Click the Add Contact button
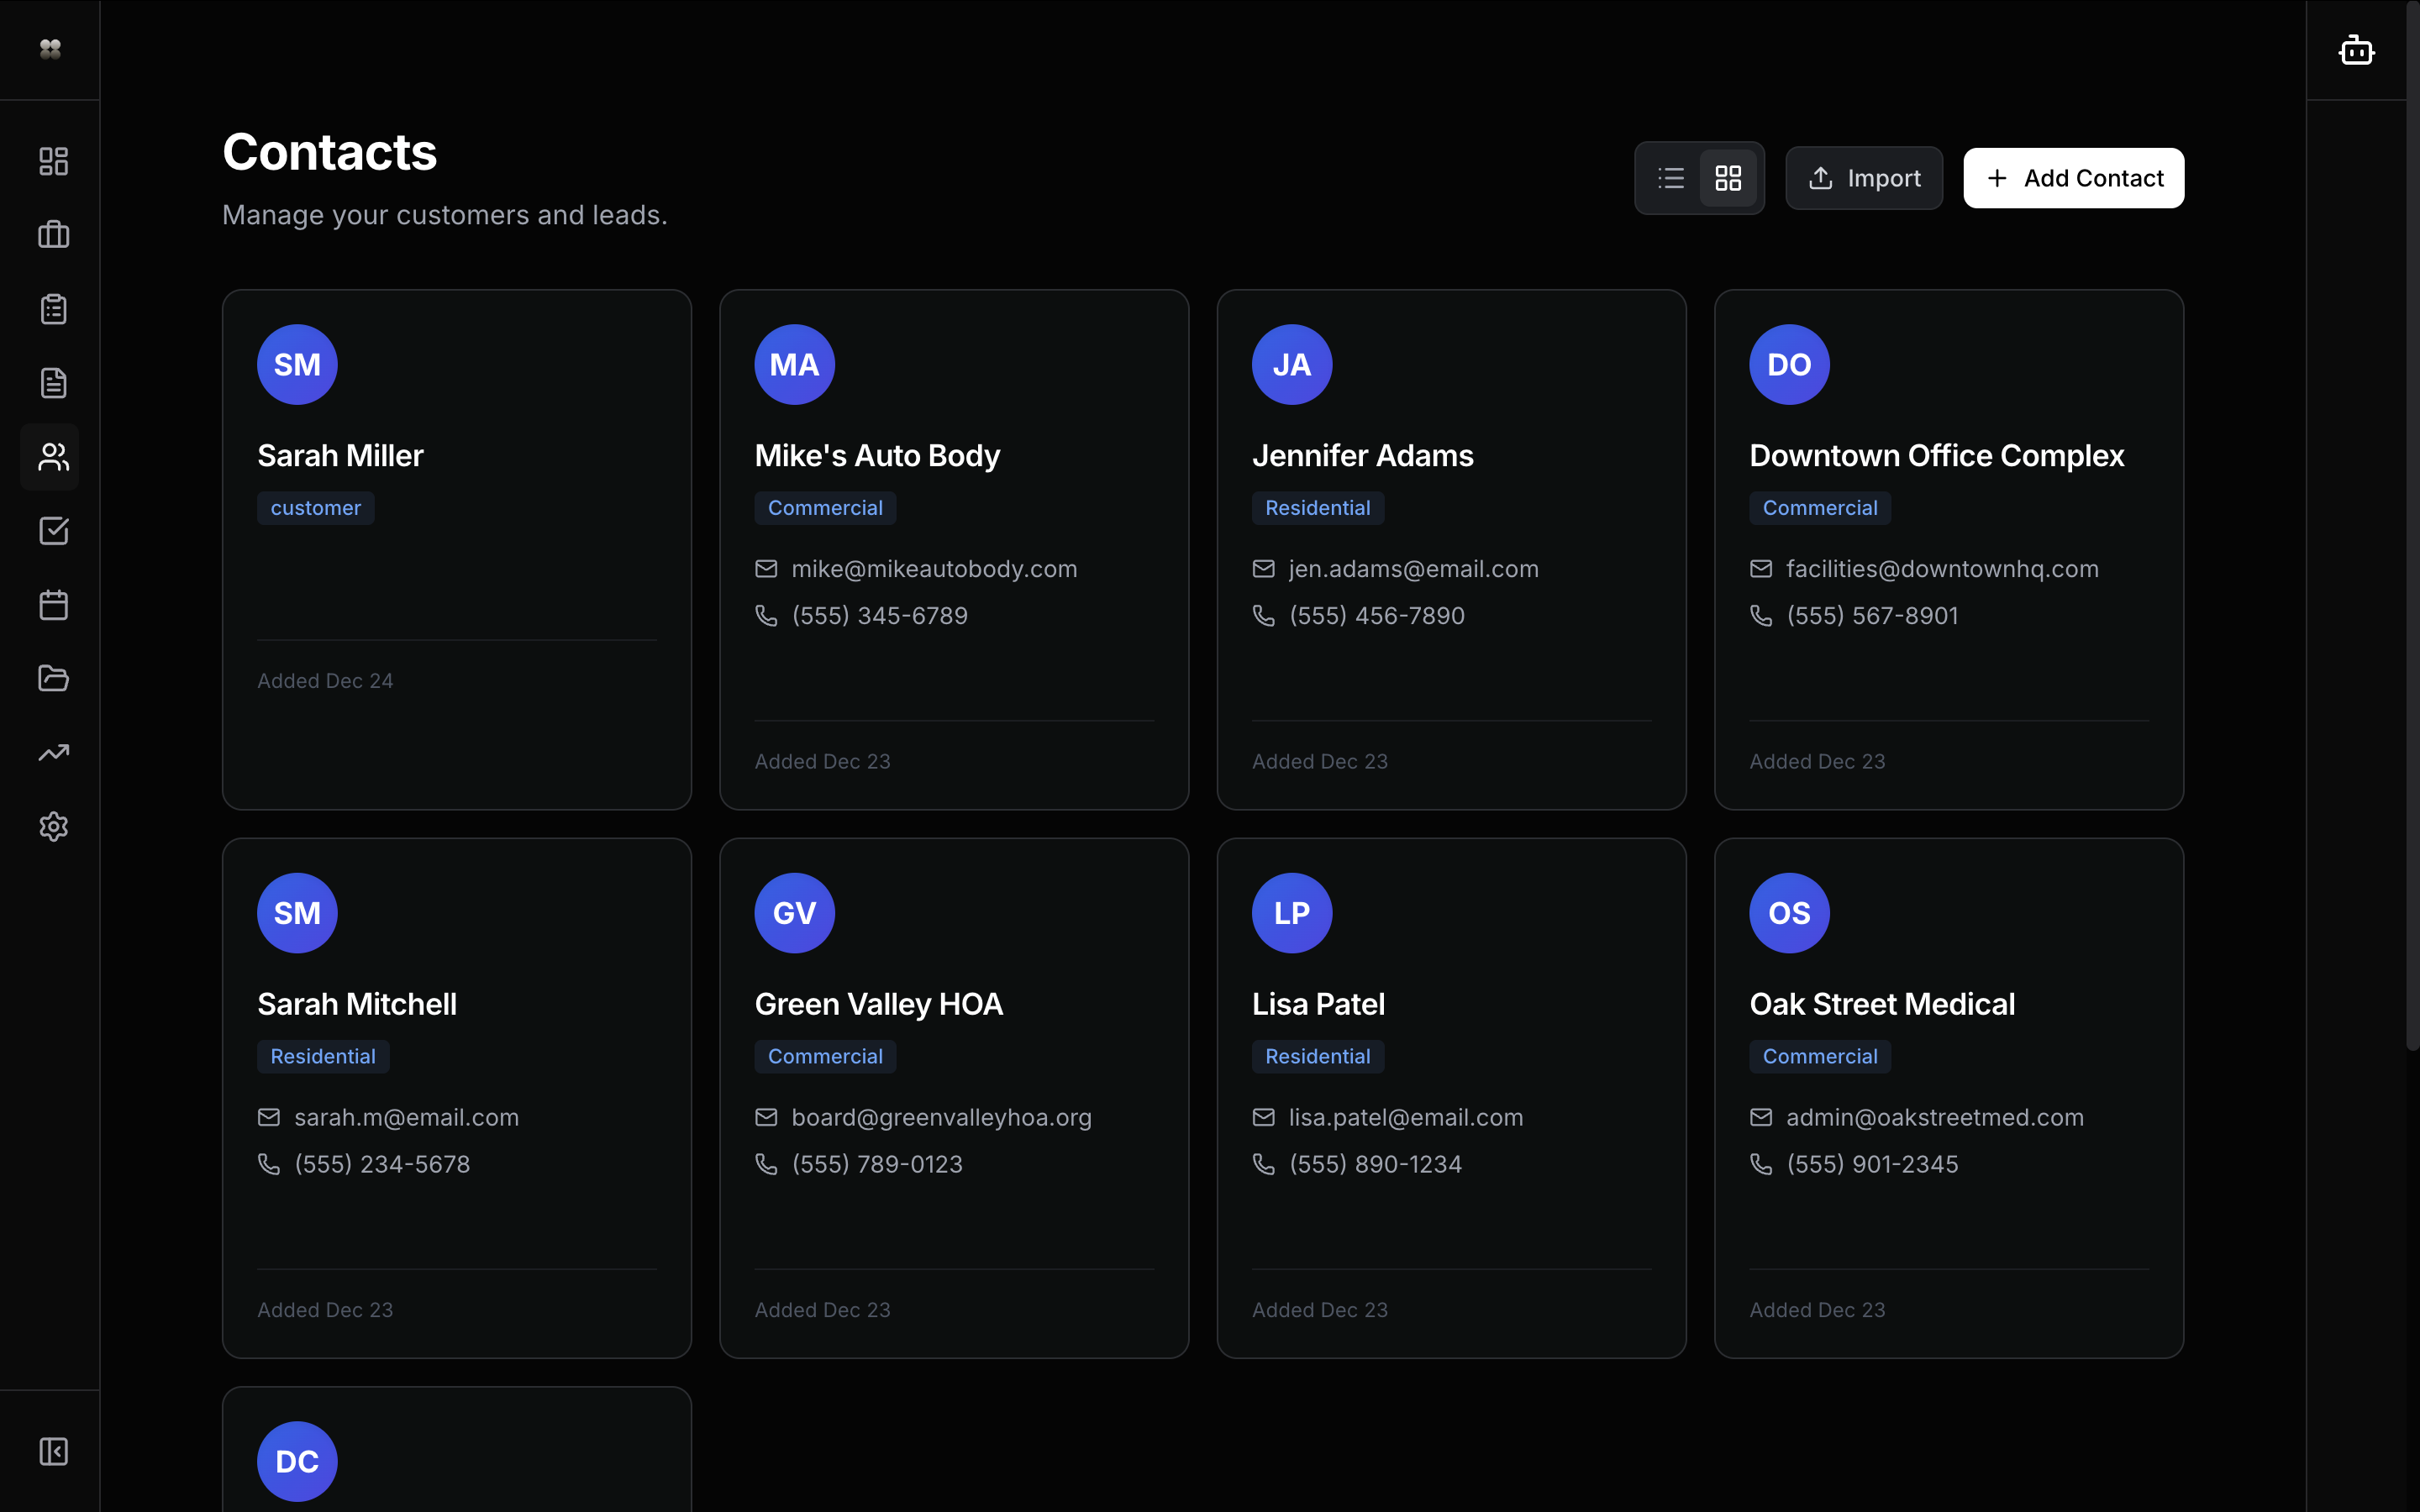This screenshot has width=2420, height=1512. click(x=2073, y=178)
